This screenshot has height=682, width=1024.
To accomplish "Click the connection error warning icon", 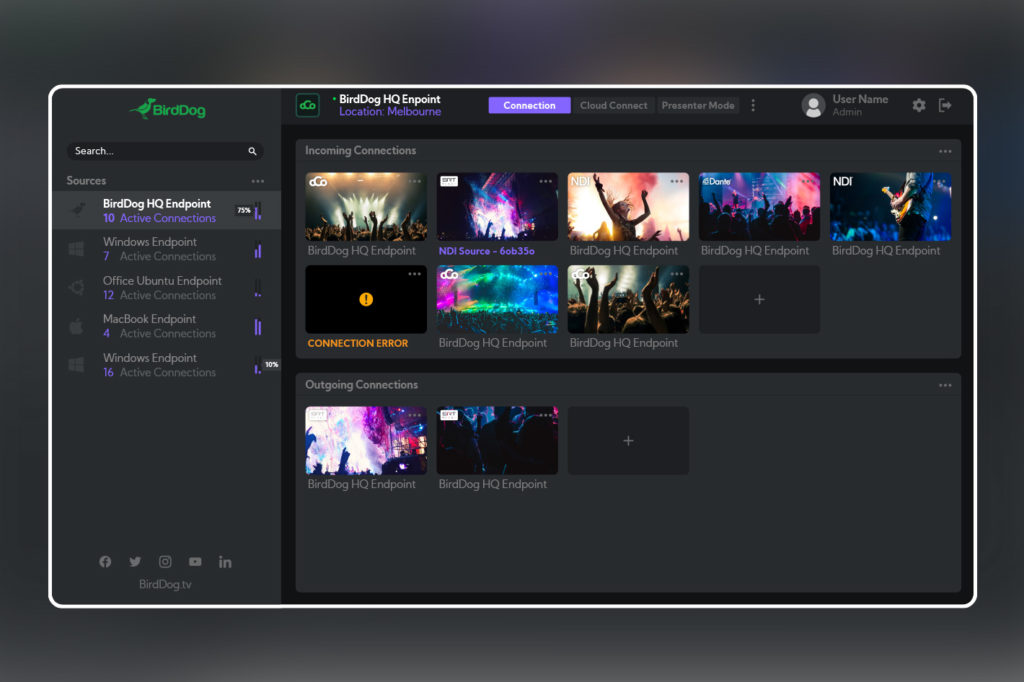I will 366,299.
